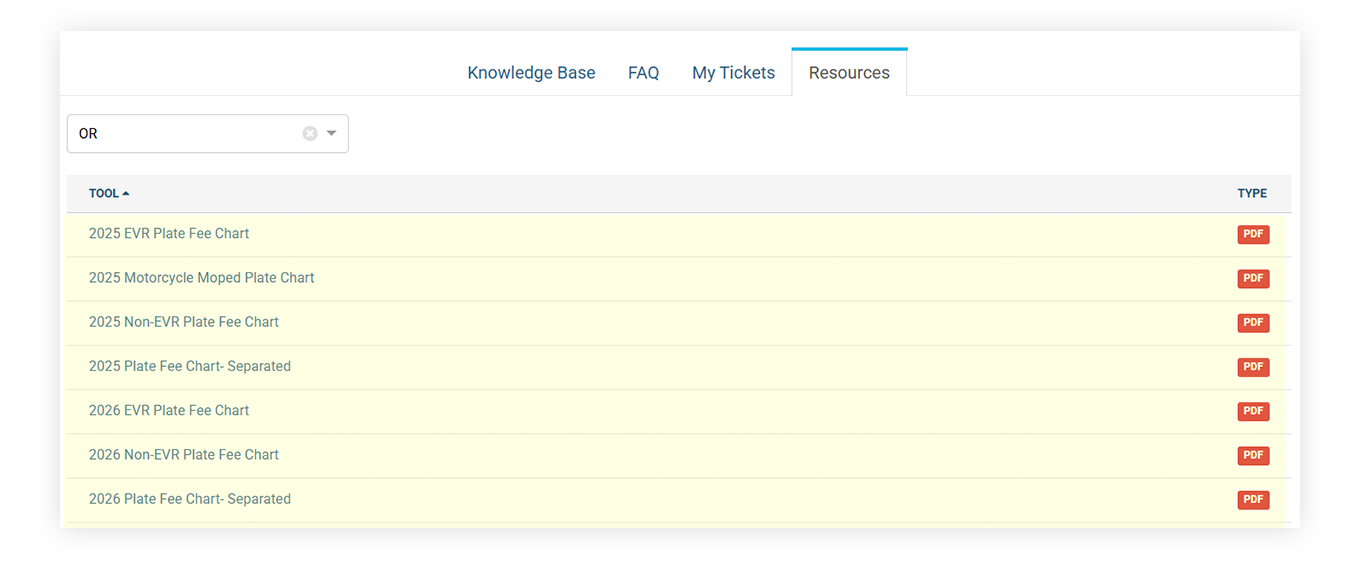Open 2026 Non-EVR Plate Fee Chart link
The height and width of the screenshot is (570, 1360).
click(x=184, y=454)
